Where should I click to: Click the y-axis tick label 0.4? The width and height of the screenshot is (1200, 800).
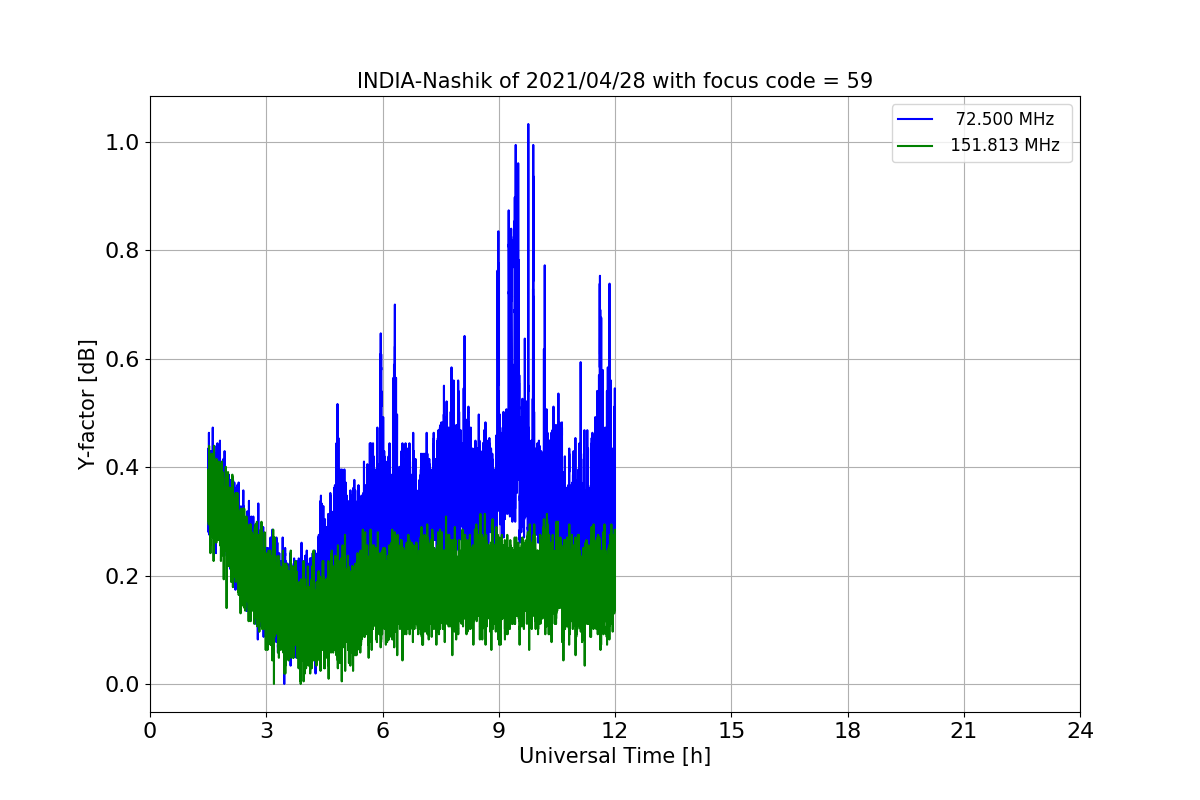[122, 468]
